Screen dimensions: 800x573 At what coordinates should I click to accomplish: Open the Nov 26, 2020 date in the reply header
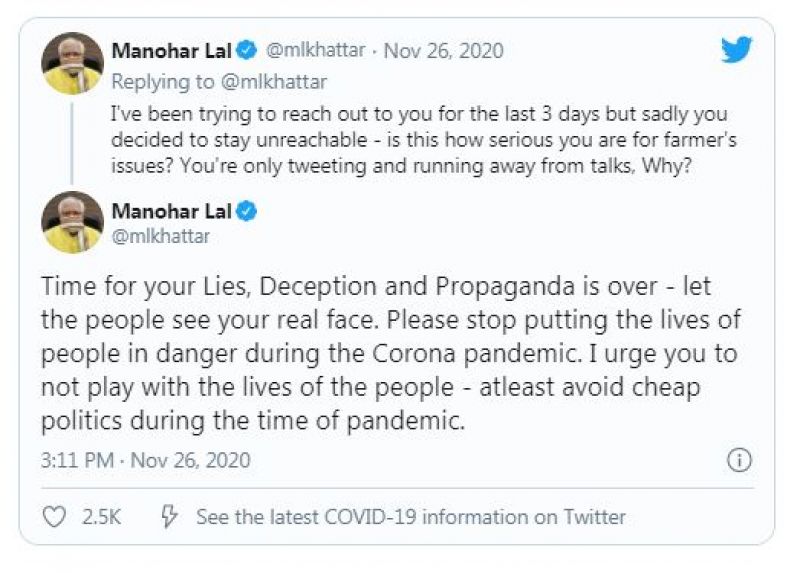443,51
